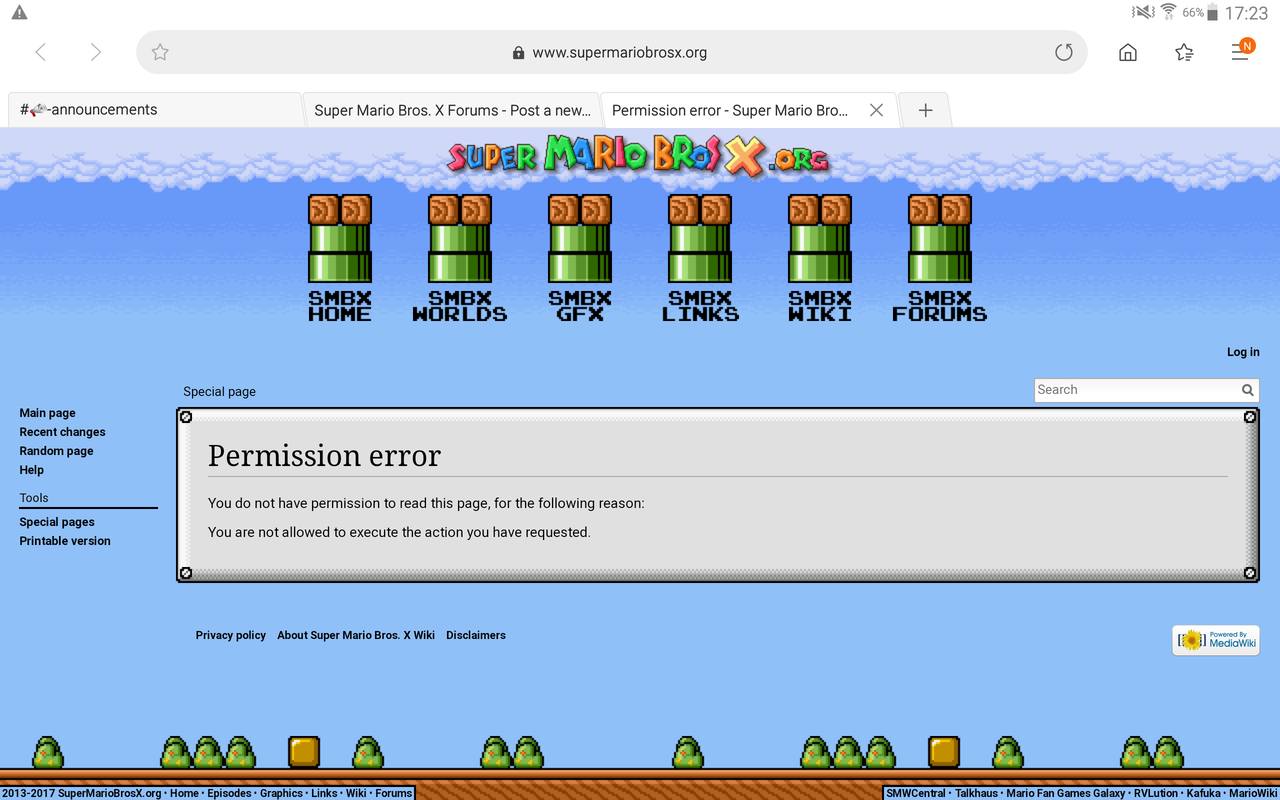The height and width of the screenshot is (800, 1280).
Task: Open the browser menu with N badge
Action: coord(1241,50)
